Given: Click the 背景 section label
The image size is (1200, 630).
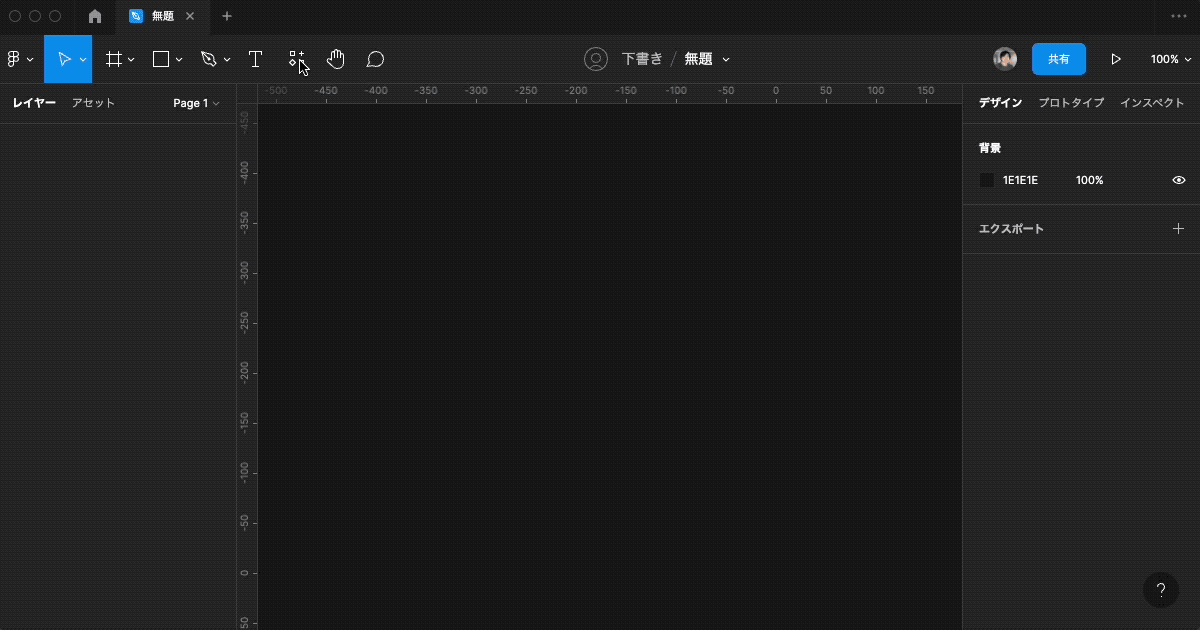Looking at the screenshot, I should click(990, 148).
